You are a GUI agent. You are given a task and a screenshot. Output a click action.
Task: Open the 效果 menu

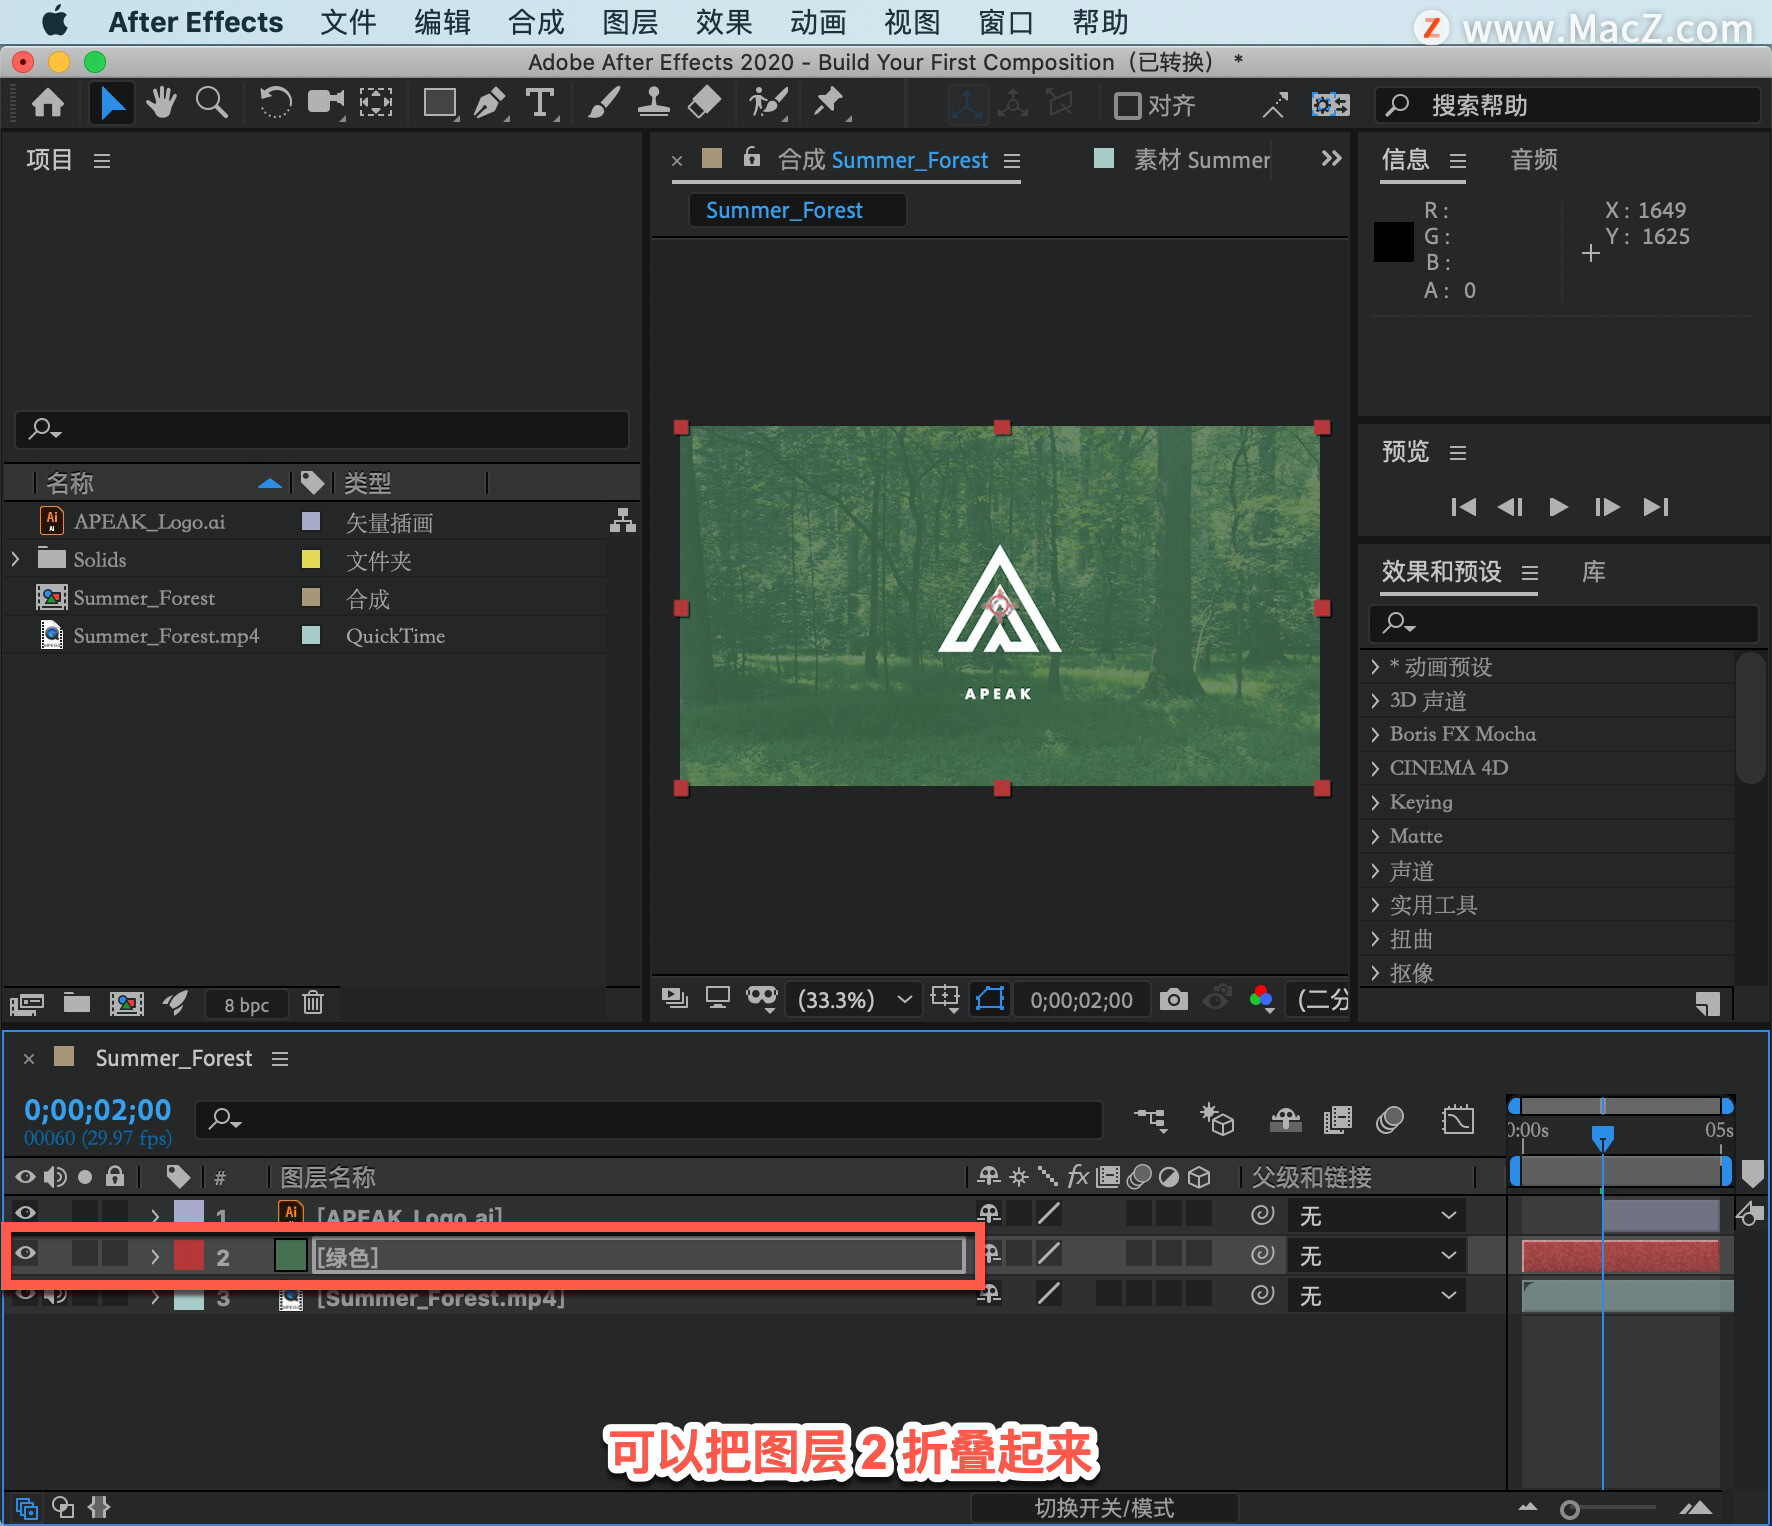pos(724,22)
